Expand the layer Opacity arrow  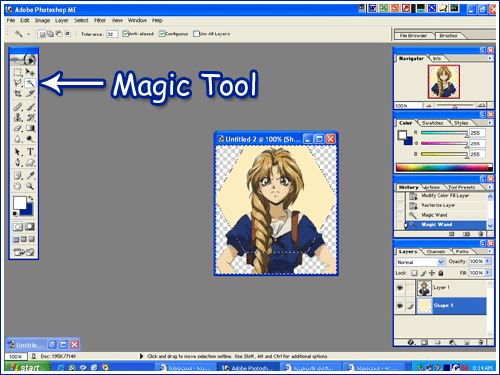[x=488, y=261]
